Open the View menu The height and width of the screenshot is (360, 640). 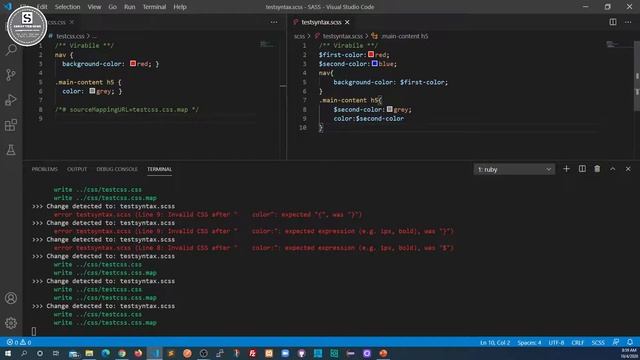(x=94, y=7)
